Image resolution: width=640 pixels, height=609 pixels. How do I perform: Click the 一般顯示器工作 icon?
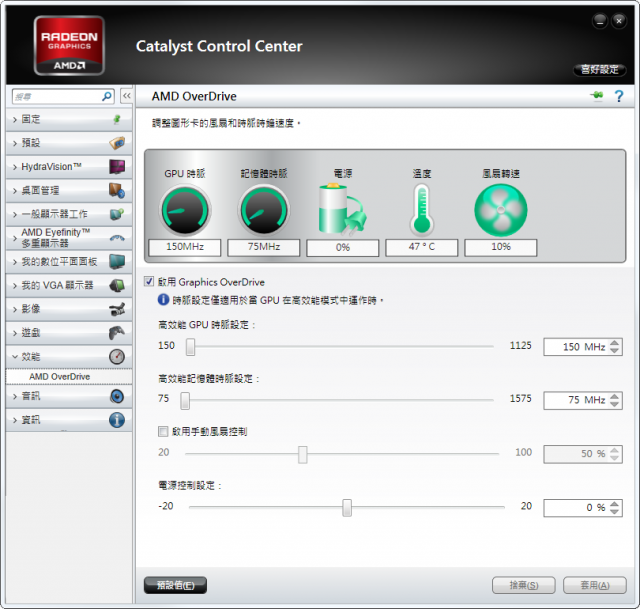tap(117, 214)
